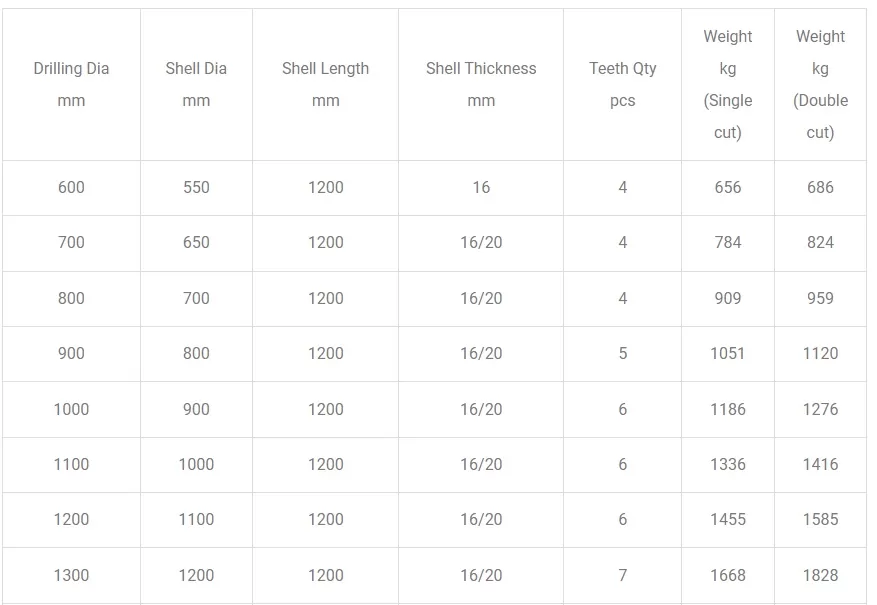Select the single cut weight 909 cell
Viewport: 877px width, 605px height.
click(728, 299)
